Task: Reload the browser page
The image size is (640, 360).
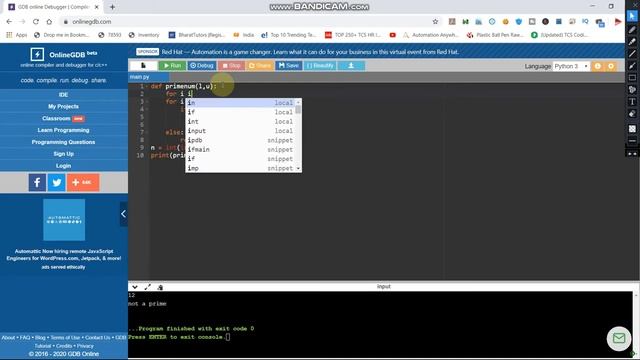Action: (x=36, y=22)
